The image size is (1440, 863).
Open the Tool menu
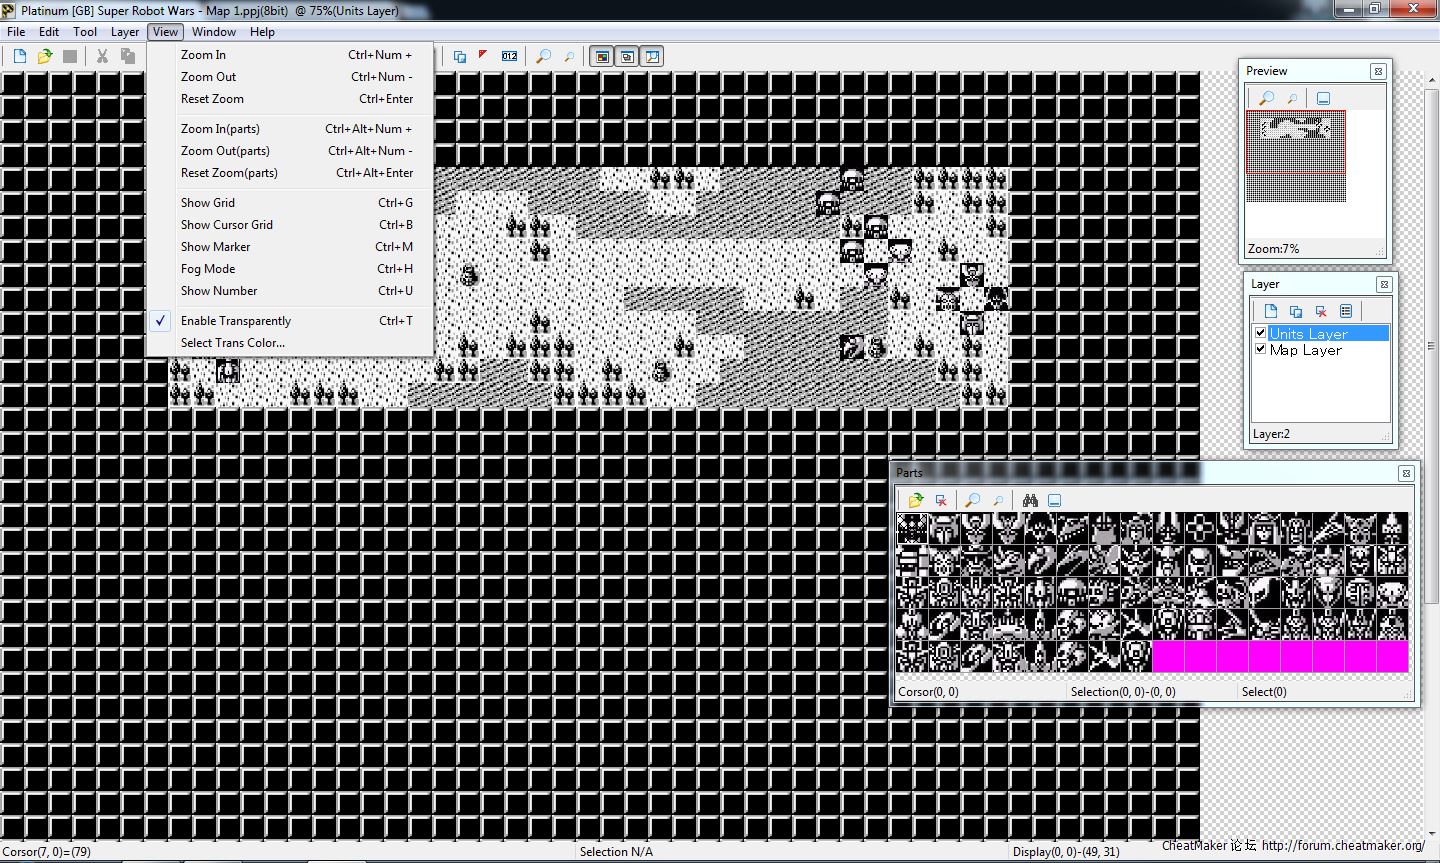[85, 32]
